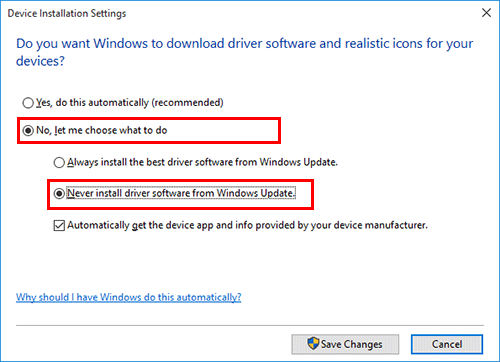The height and width of the screenshot is (362, 500).
Task: Click the 'Never install driver software from Windows Update' text
Action: click(x=181, y=193)
